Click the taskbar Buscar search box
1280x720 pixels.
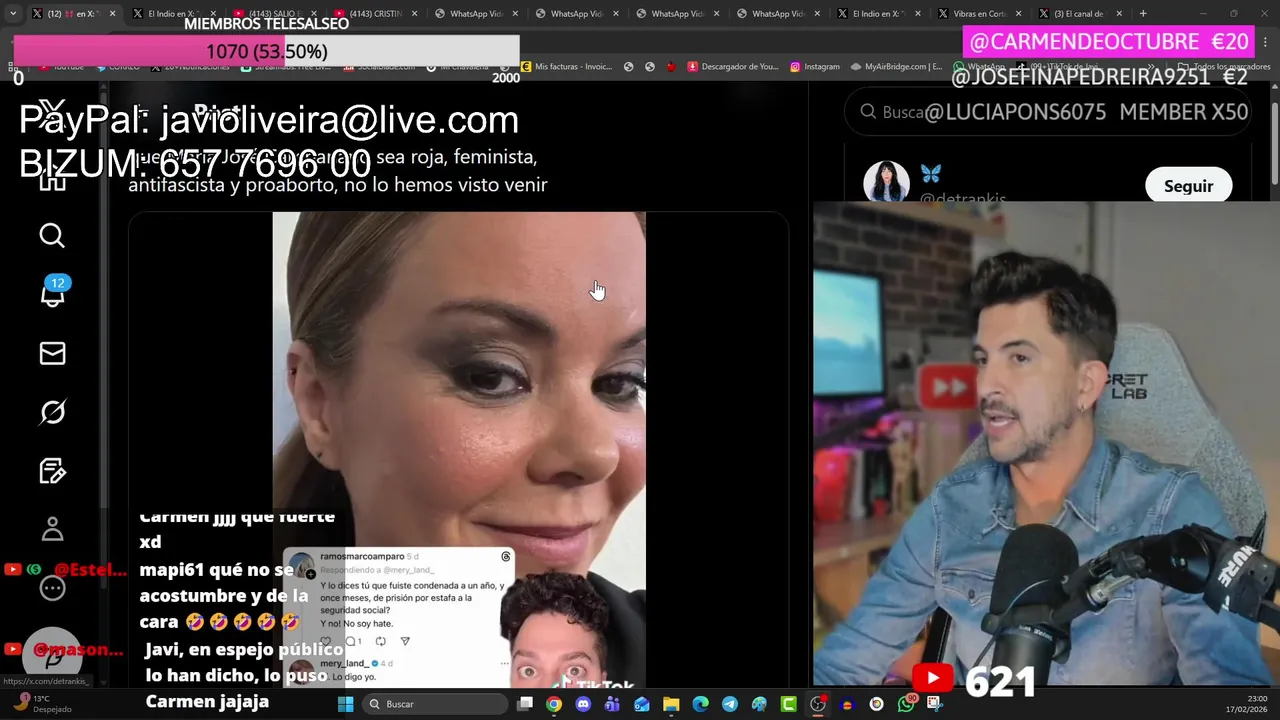(436, 704)
